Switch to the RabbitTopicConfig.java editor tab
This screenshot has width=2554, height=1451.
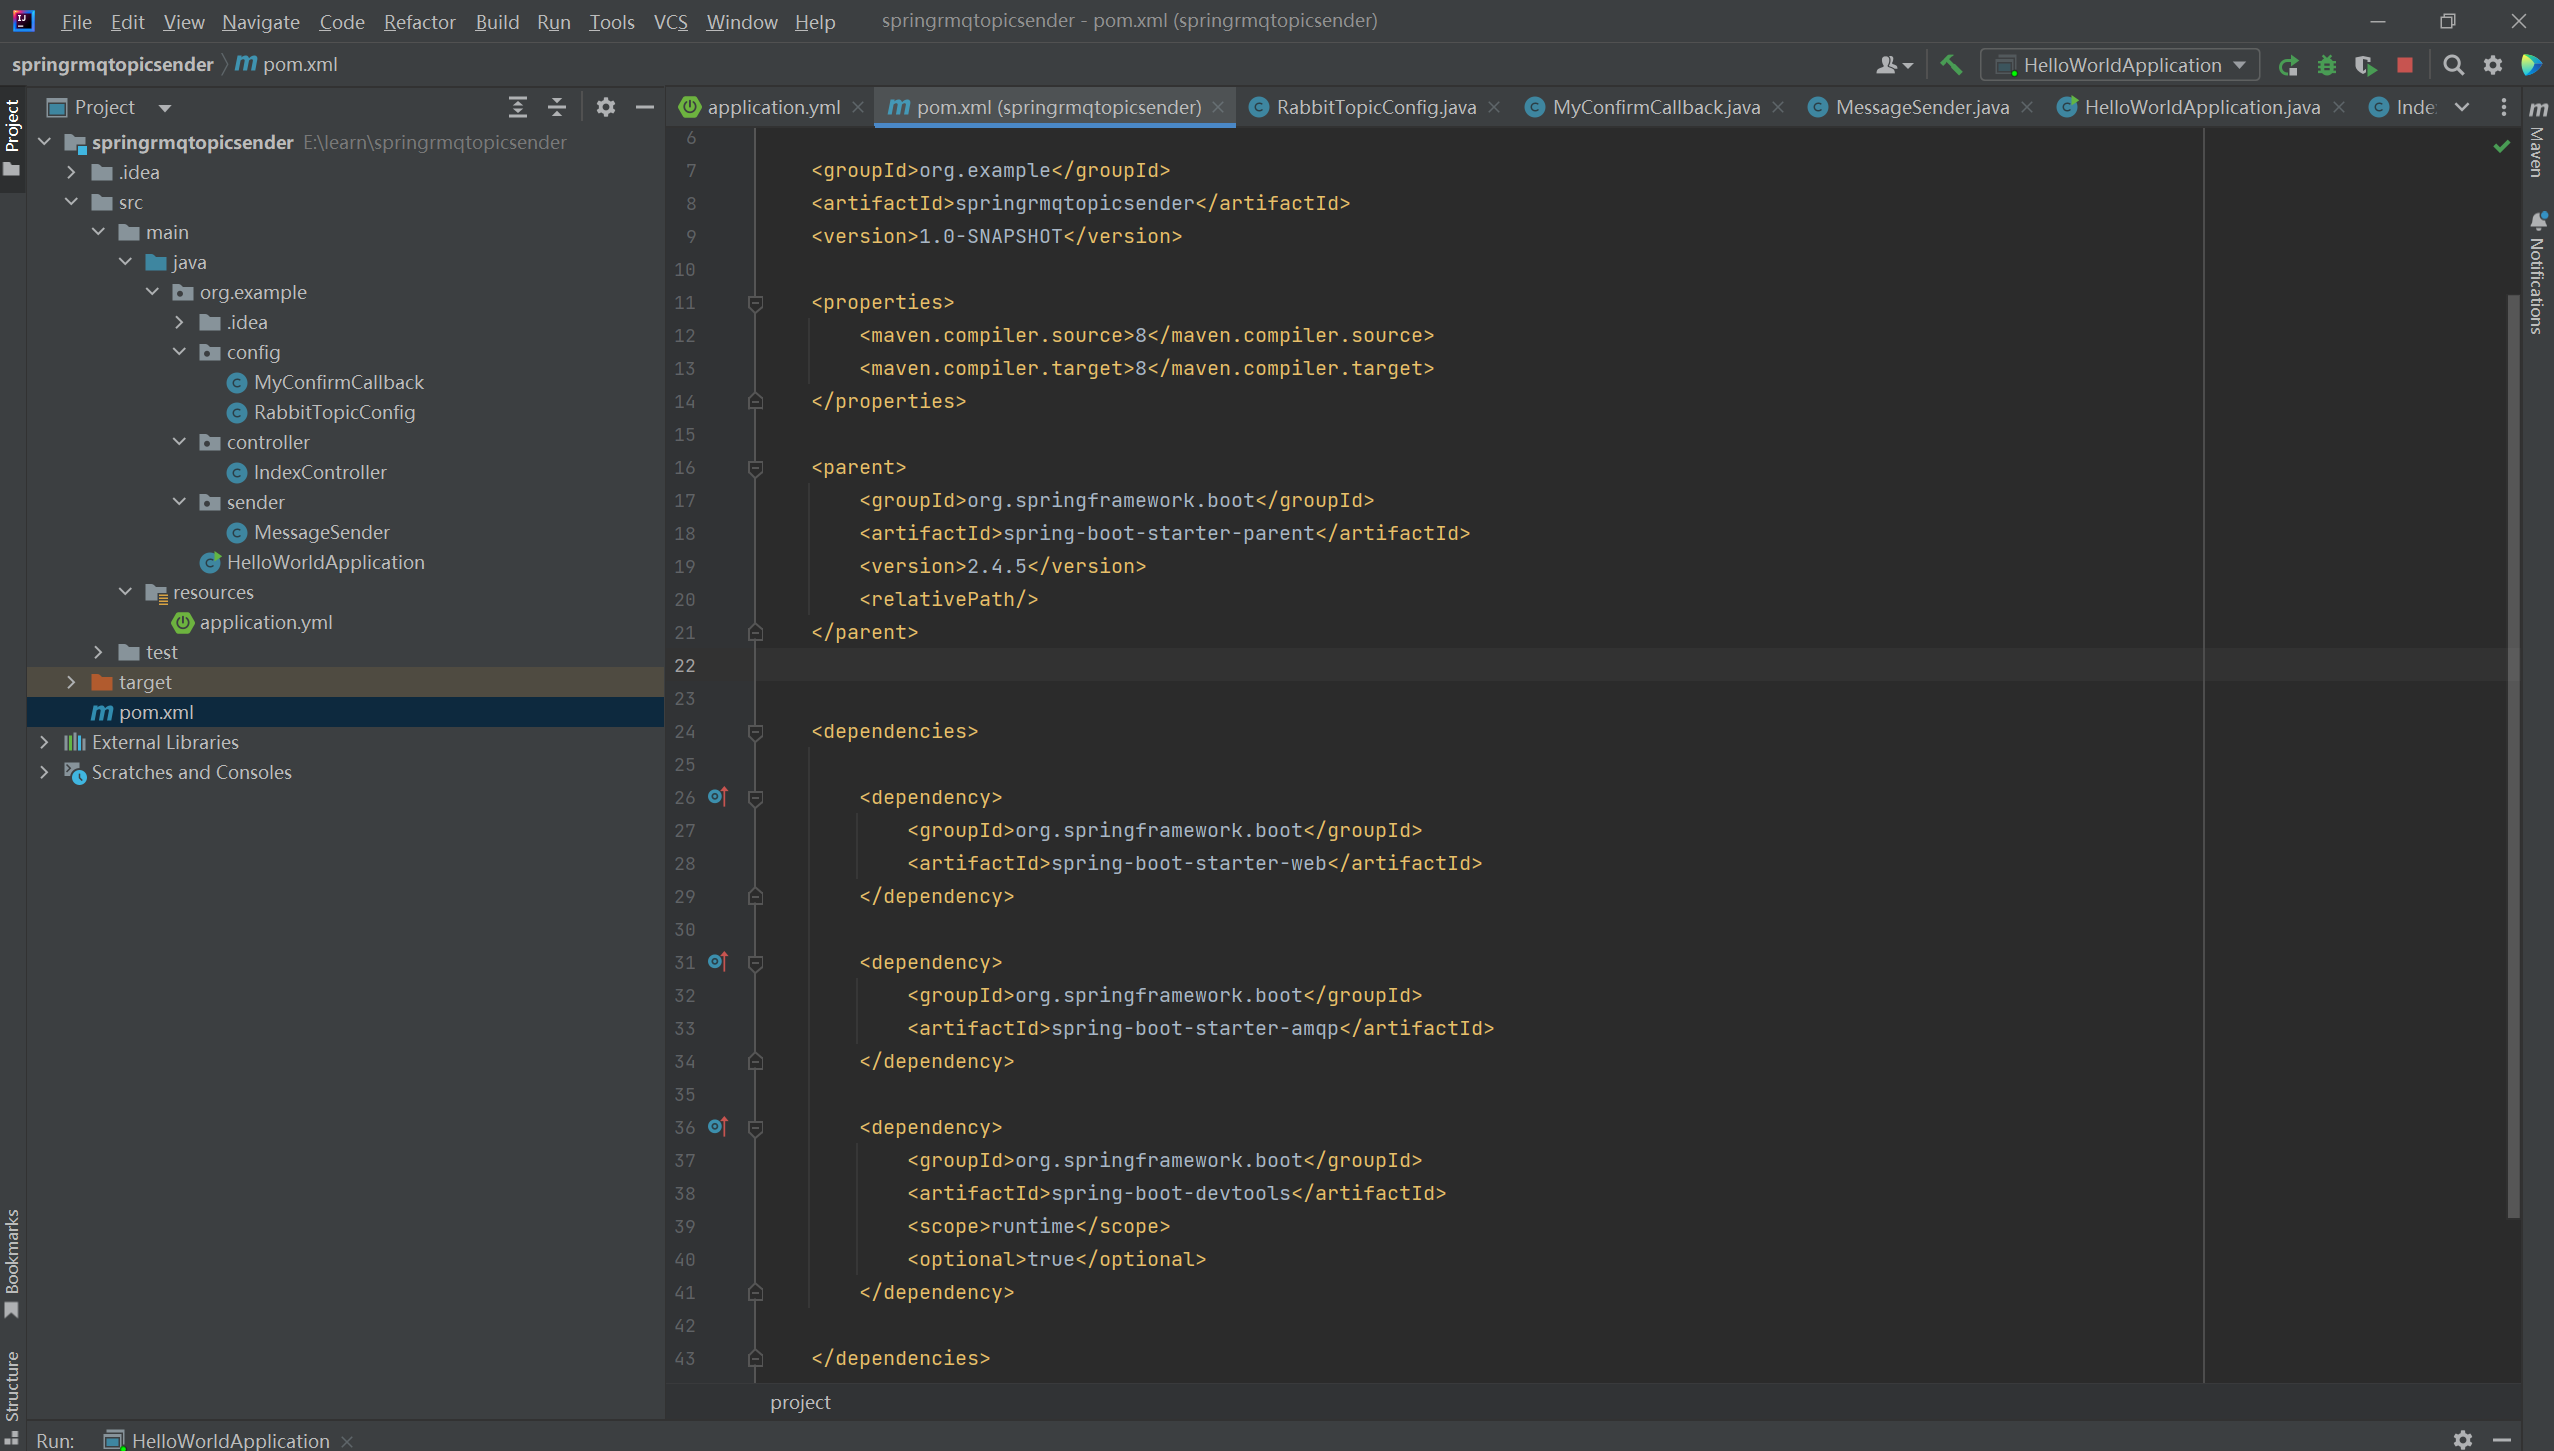(x=1375, y=107)
